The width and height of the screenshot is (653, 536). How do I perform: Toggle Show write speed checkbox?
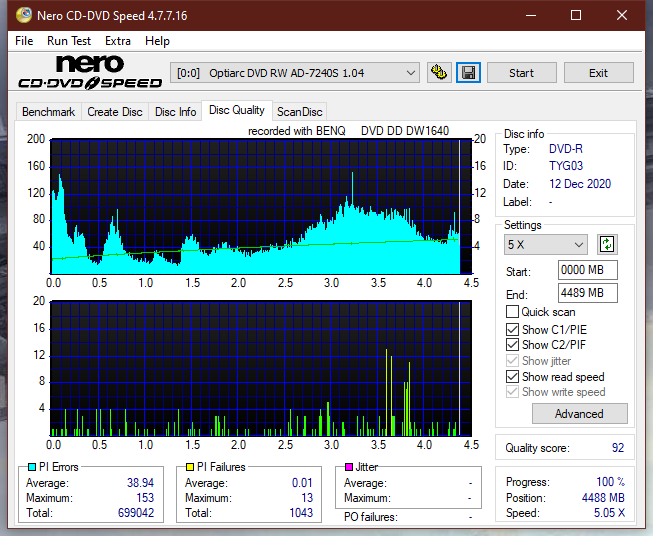coord(512,392)
